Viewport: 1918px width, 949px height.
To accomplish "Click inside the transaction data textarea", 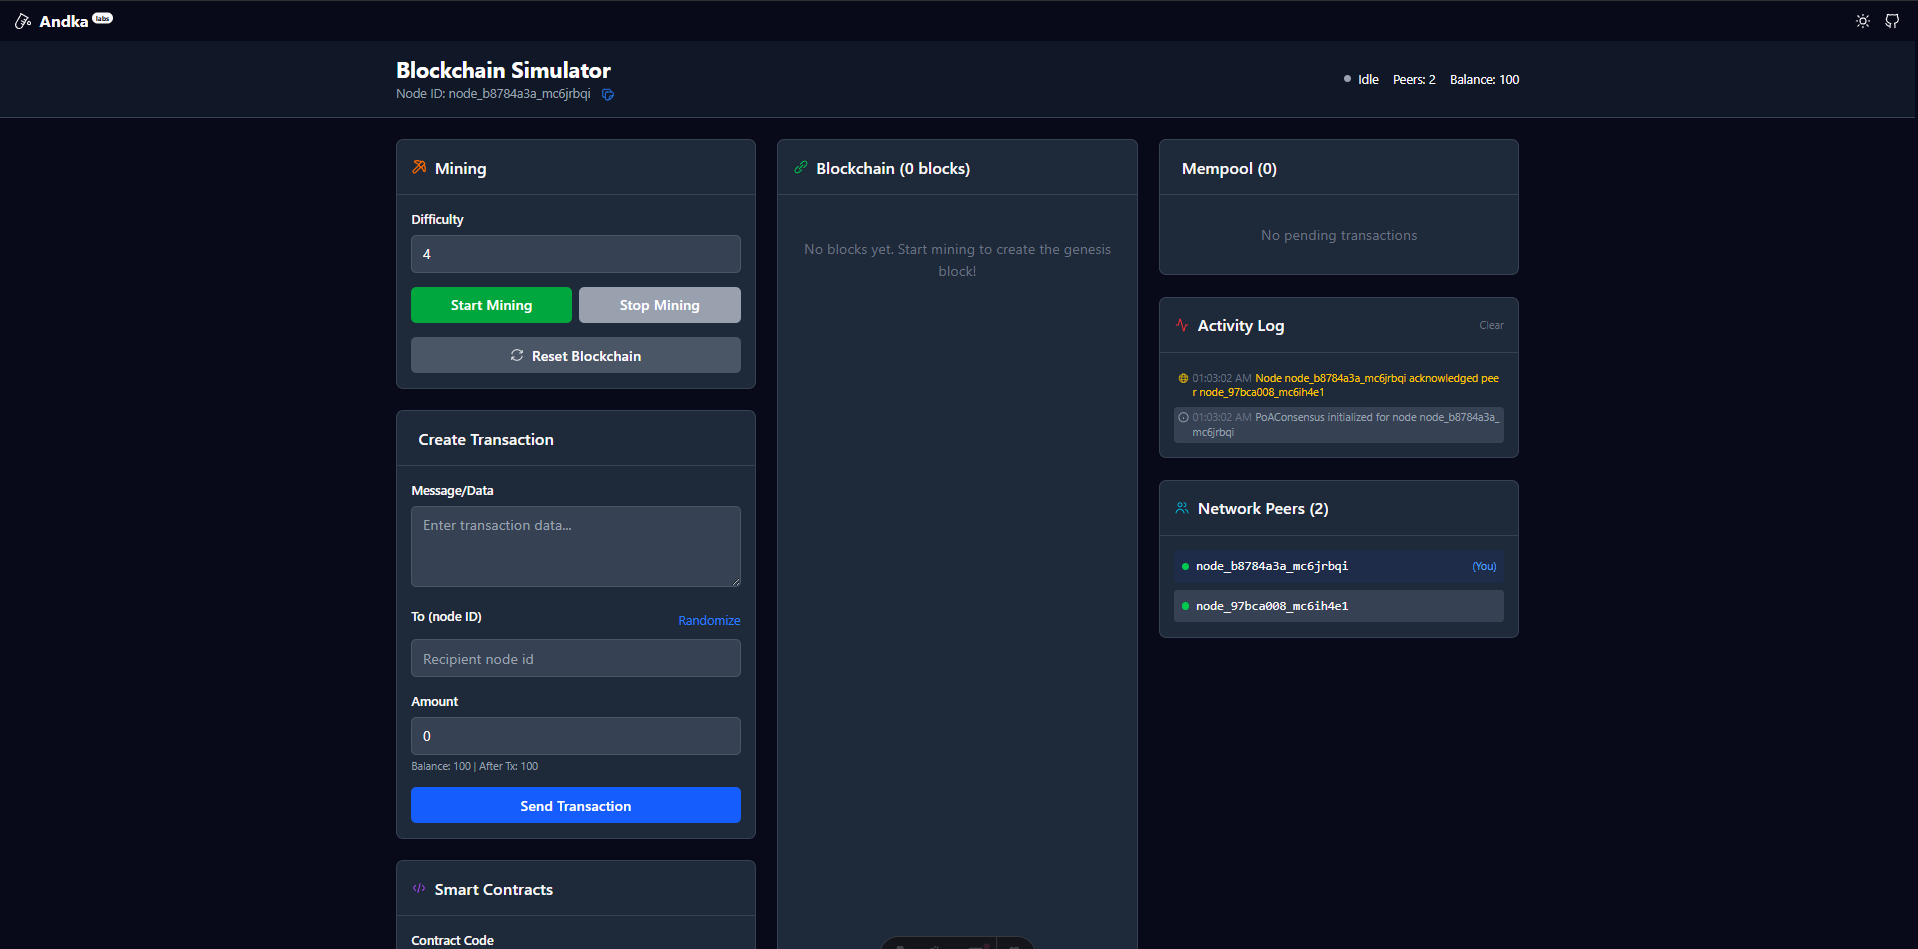I will point(575,546).
